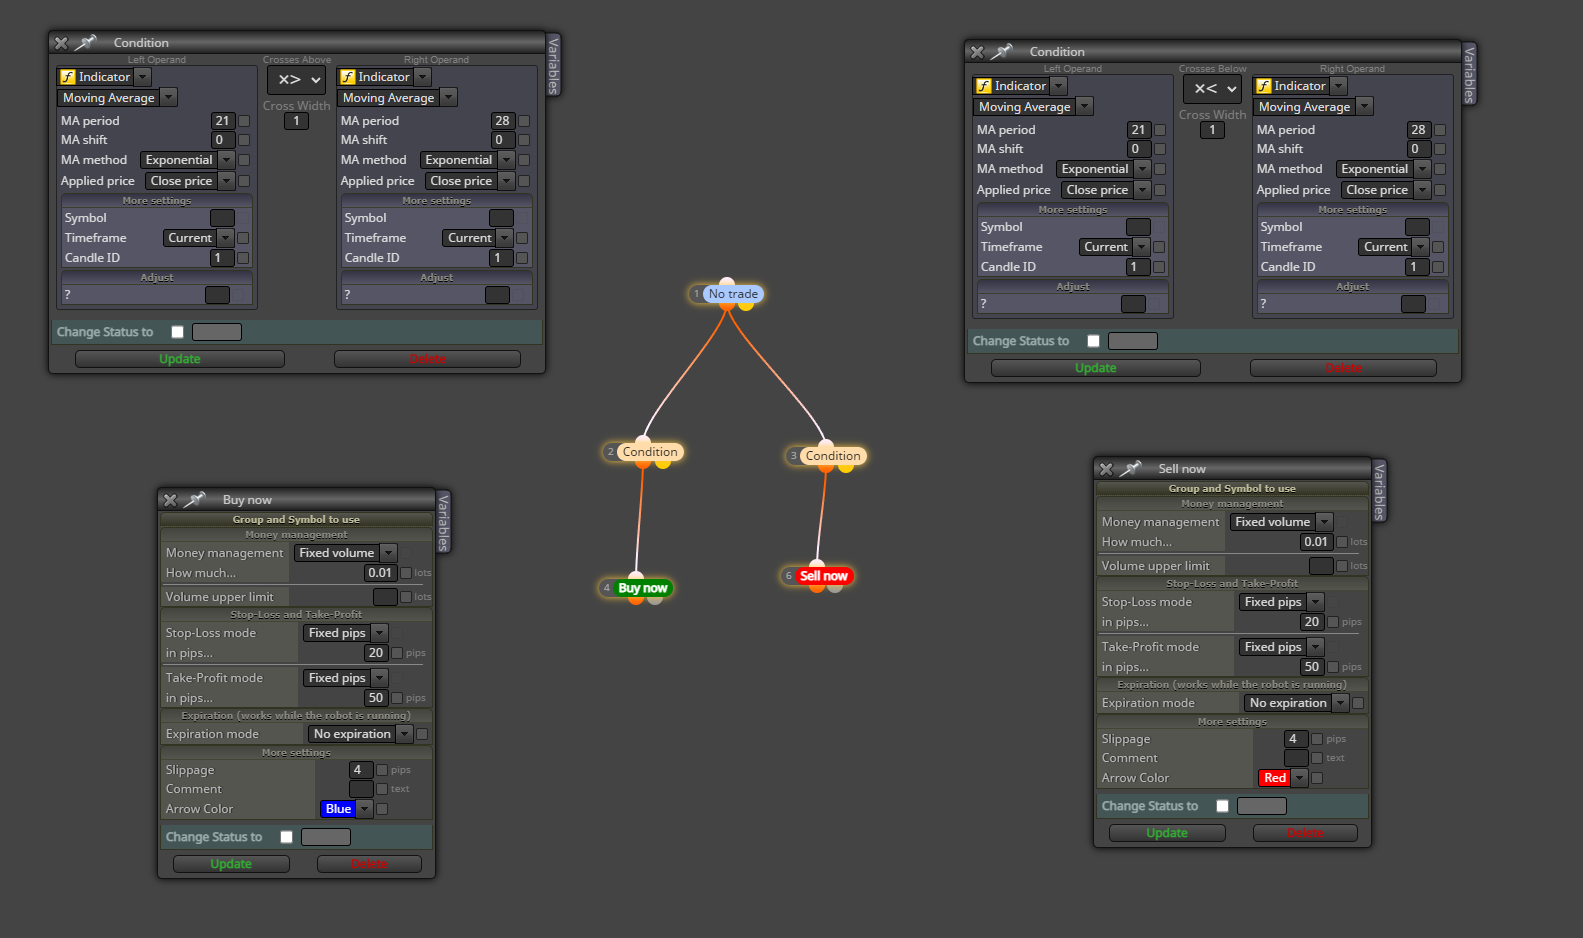This screenshot has height=938, width=1583.
Task: Close the Buy now panel with X
Action: 170,500
